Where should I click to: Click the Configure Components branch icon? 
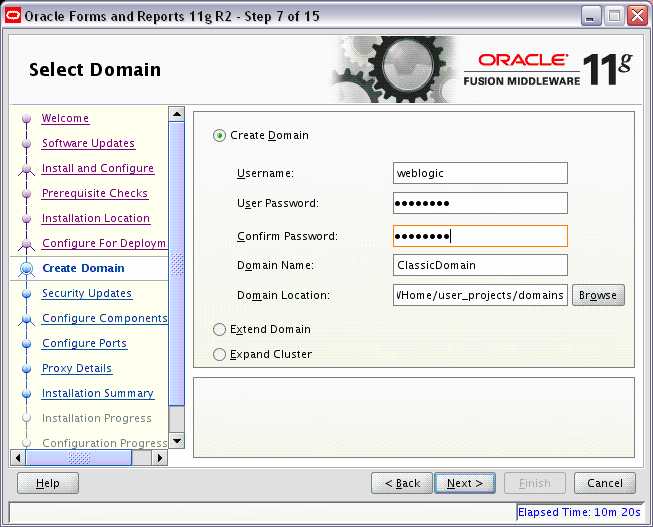click(x=27, y=320)
